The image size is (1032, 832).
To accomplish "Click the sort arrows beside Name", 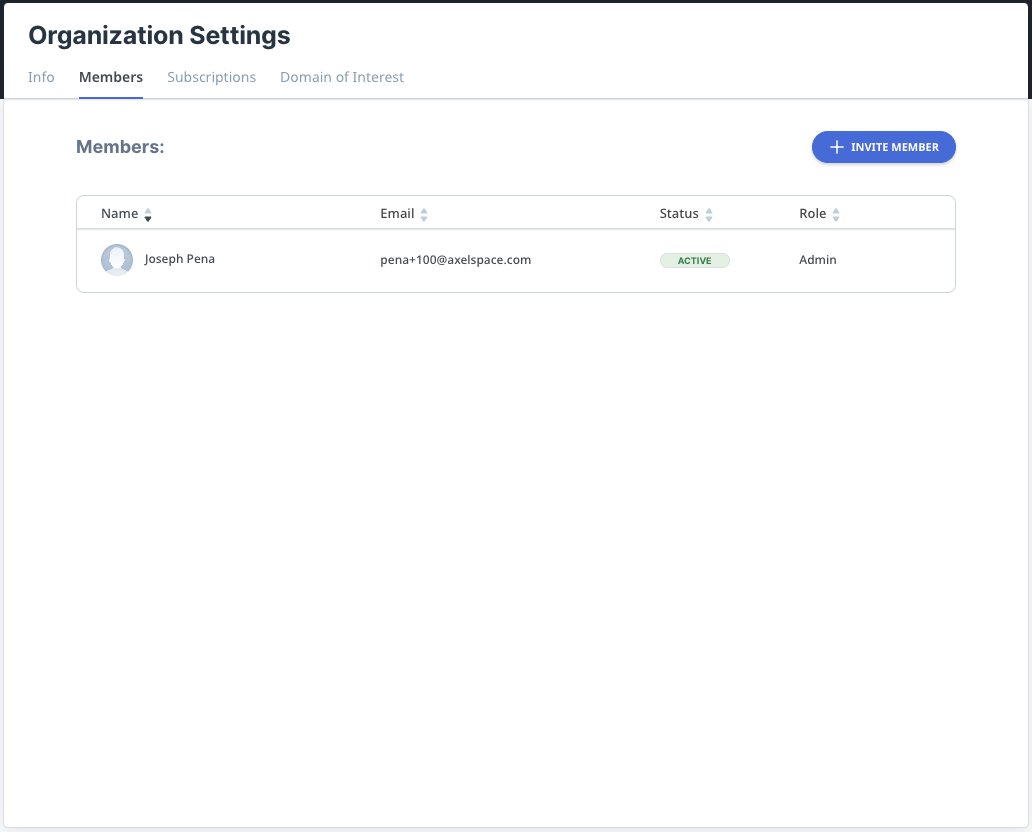I will point(148,214).
